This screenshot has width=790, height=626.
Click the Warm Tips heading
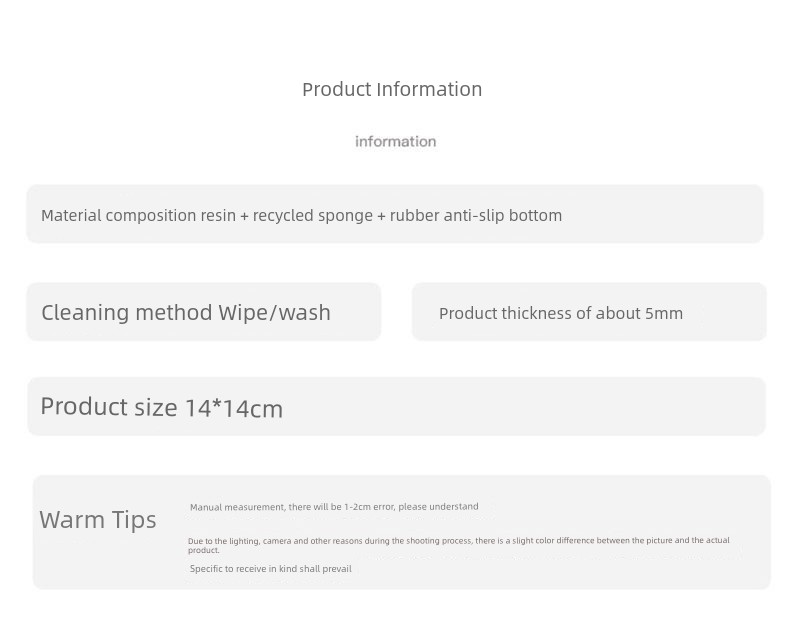coord(98,520)
